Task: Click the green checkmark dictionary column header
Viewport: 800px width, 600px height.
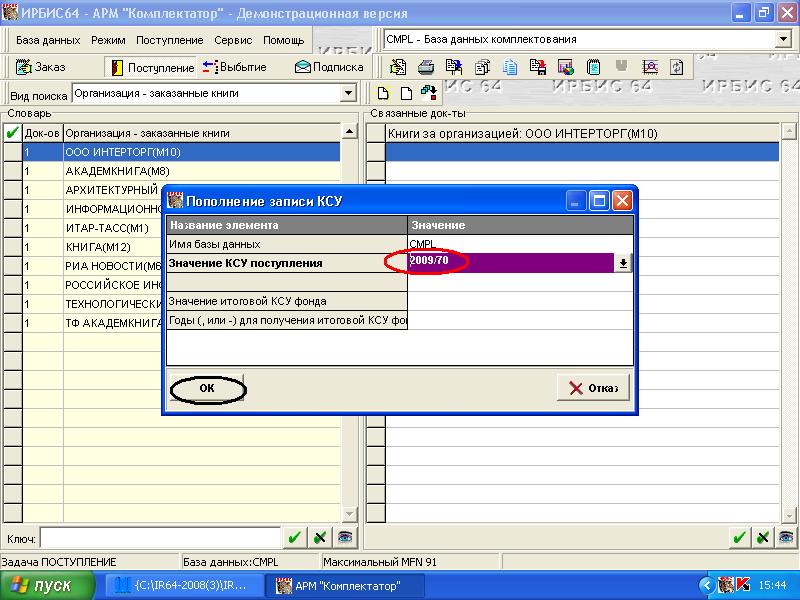Action: coord(12,132)
